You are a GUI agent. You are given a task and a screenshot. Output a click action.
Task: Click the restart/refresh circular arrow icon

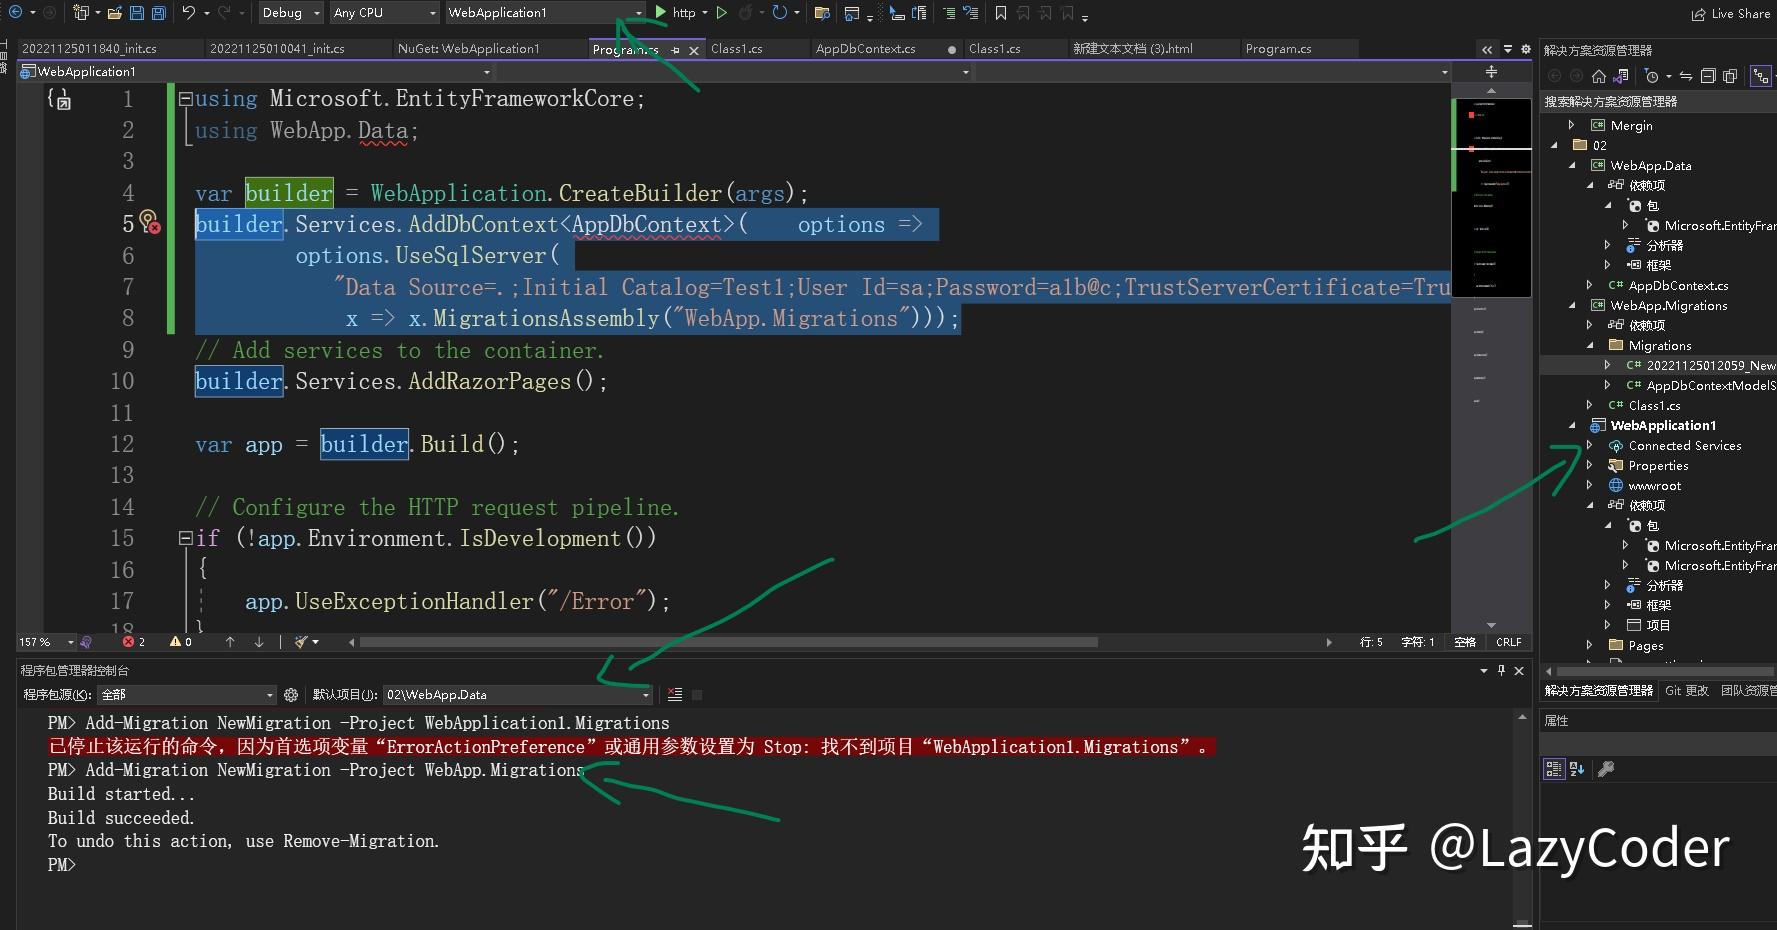pyautogui.click(x=780, y=13)
